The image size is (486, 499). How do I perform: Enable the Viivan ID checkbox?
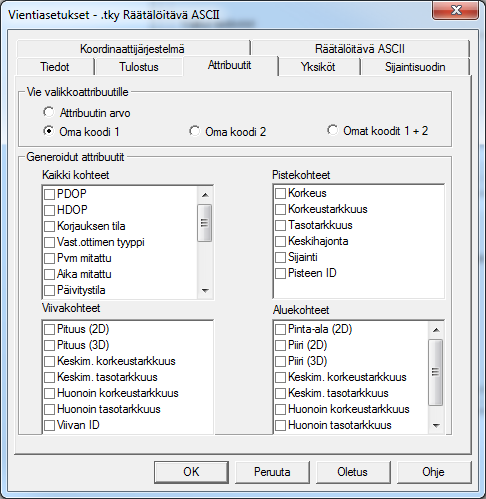[x=49, y=425]
